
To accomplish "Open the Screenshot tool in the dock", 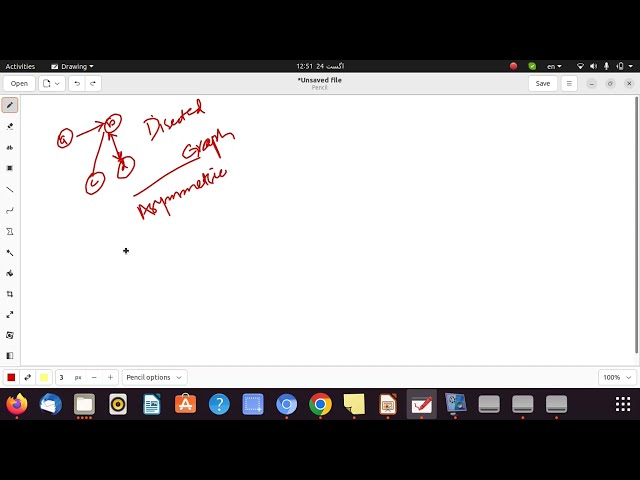I will coord(253,404).
